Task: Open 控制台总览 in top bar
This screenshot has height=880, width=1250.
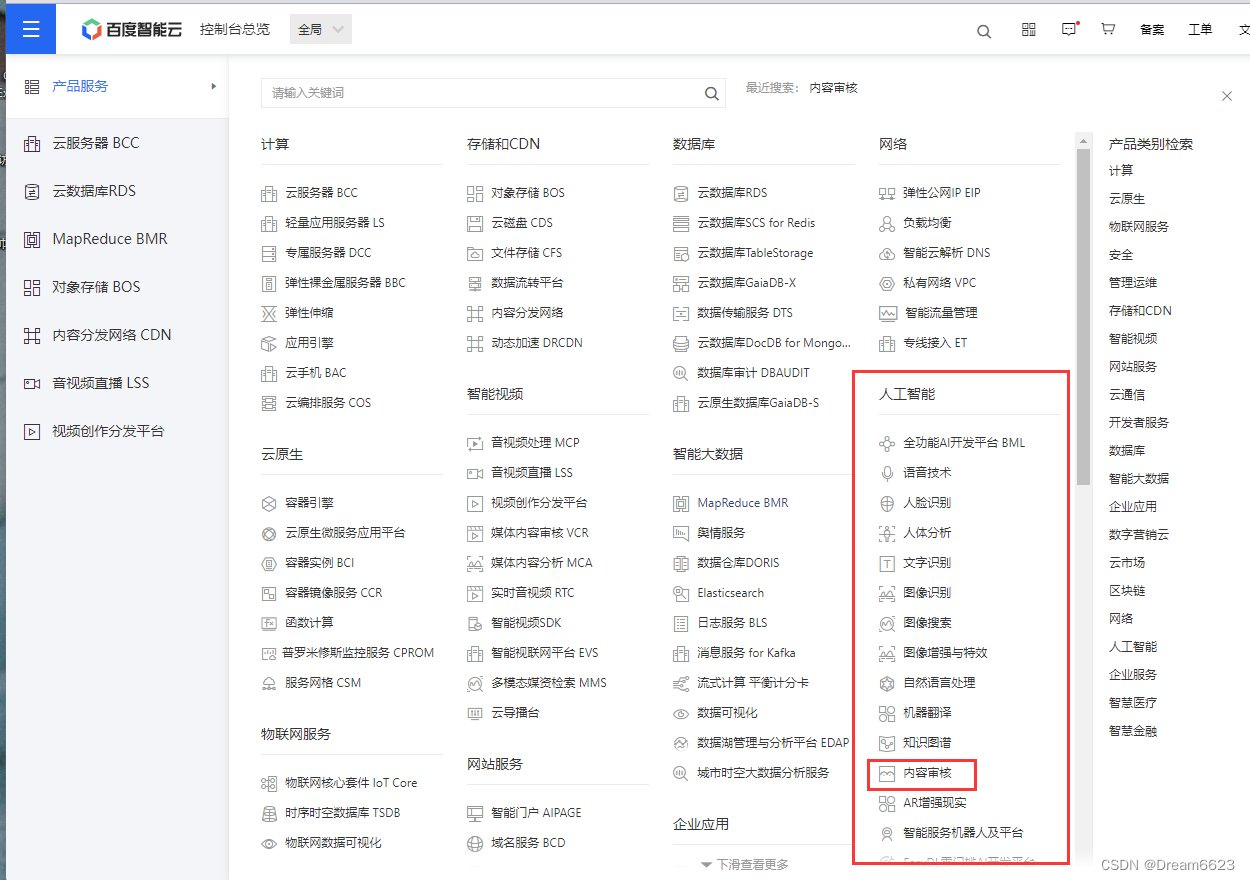Action: 235,29
